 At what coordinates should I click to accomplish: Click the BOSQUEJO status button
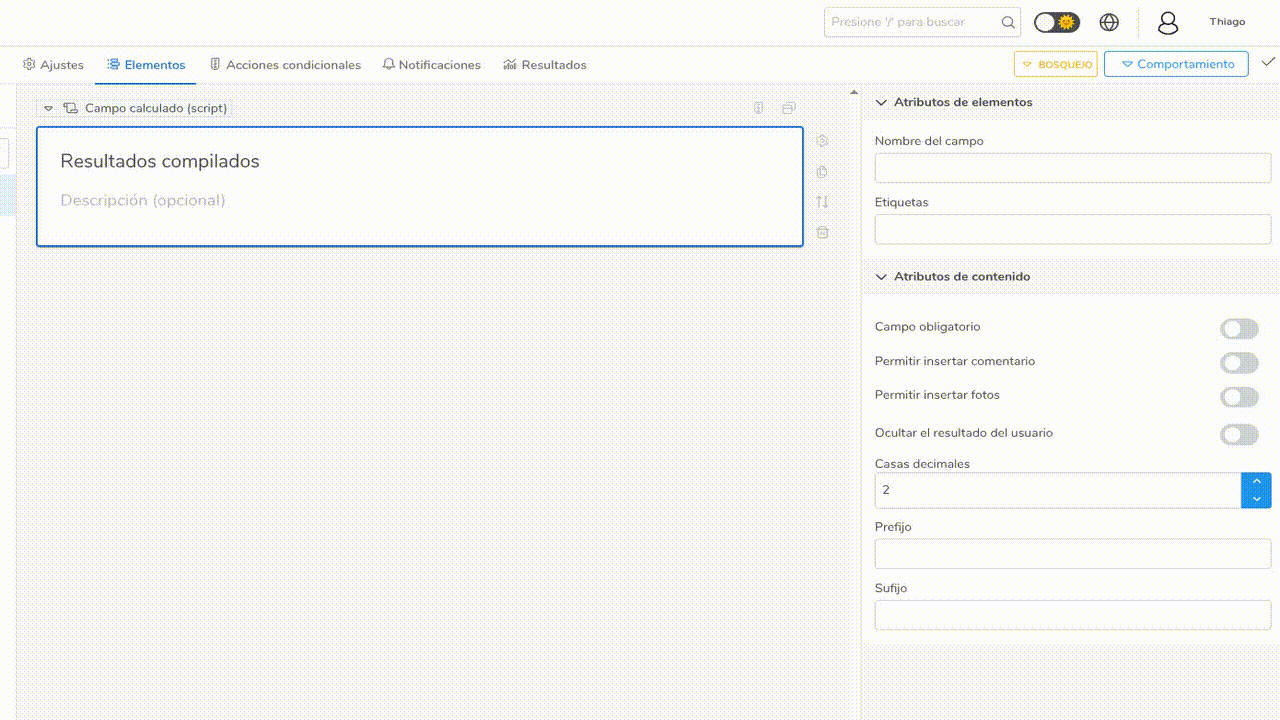[x=1055, y=64]
